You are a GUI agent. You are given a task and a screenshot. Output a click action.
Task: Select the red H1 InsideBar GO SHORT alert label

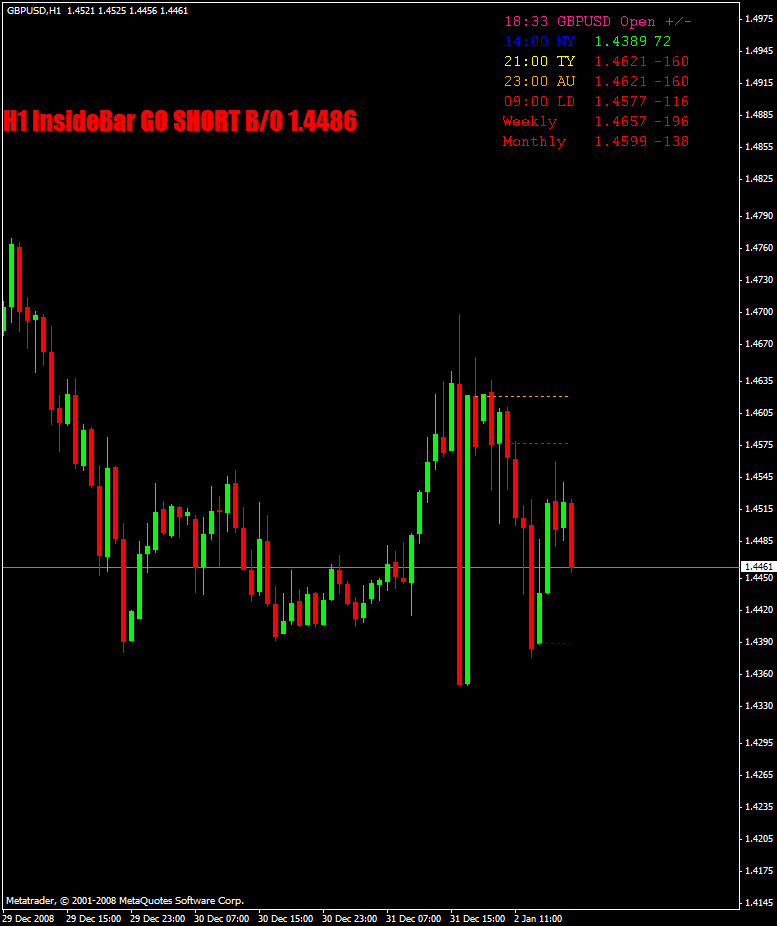[180, 121]
